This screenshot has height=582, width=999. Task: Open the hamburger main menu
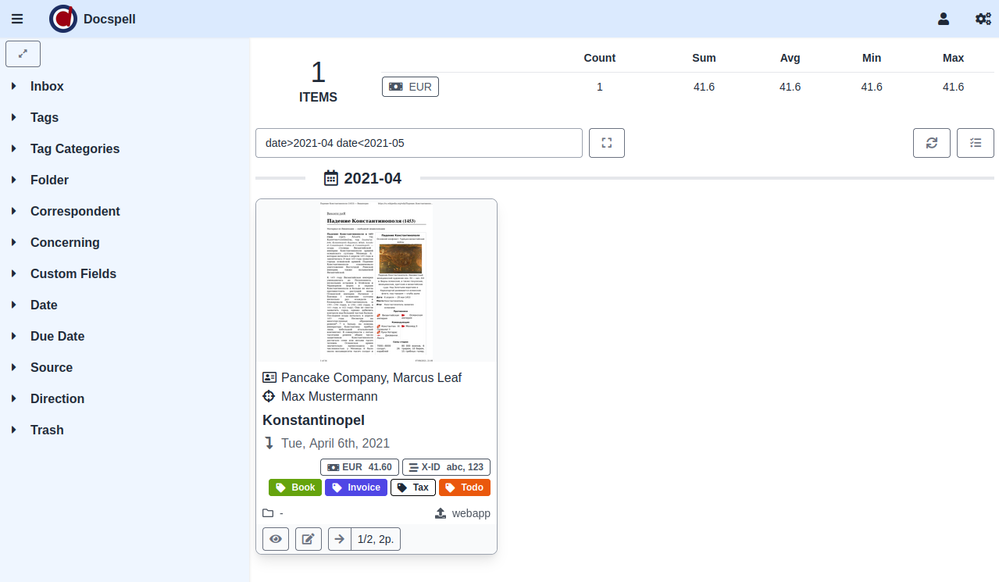(17, 19)
